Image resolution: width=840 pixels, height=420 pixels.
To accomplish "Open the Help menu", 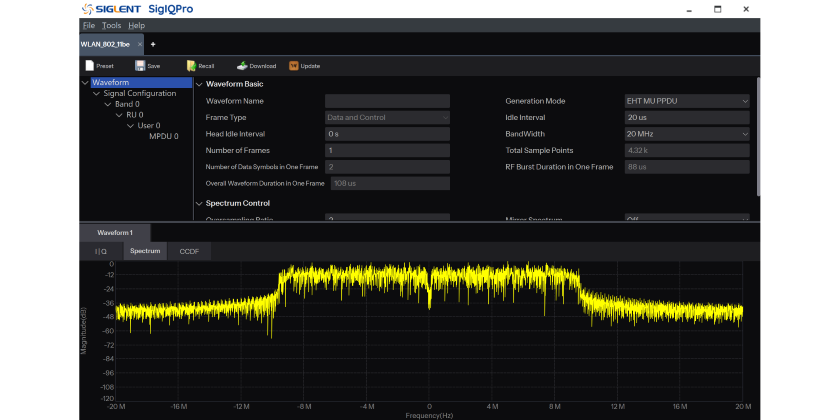I will pos(136,25).
